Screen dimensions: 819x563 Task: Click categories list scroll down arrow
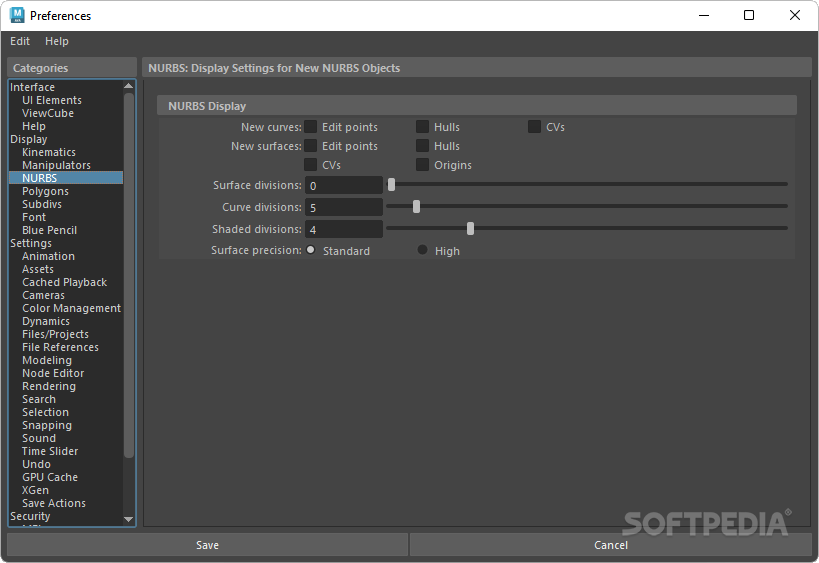click(x=128, y=519)
